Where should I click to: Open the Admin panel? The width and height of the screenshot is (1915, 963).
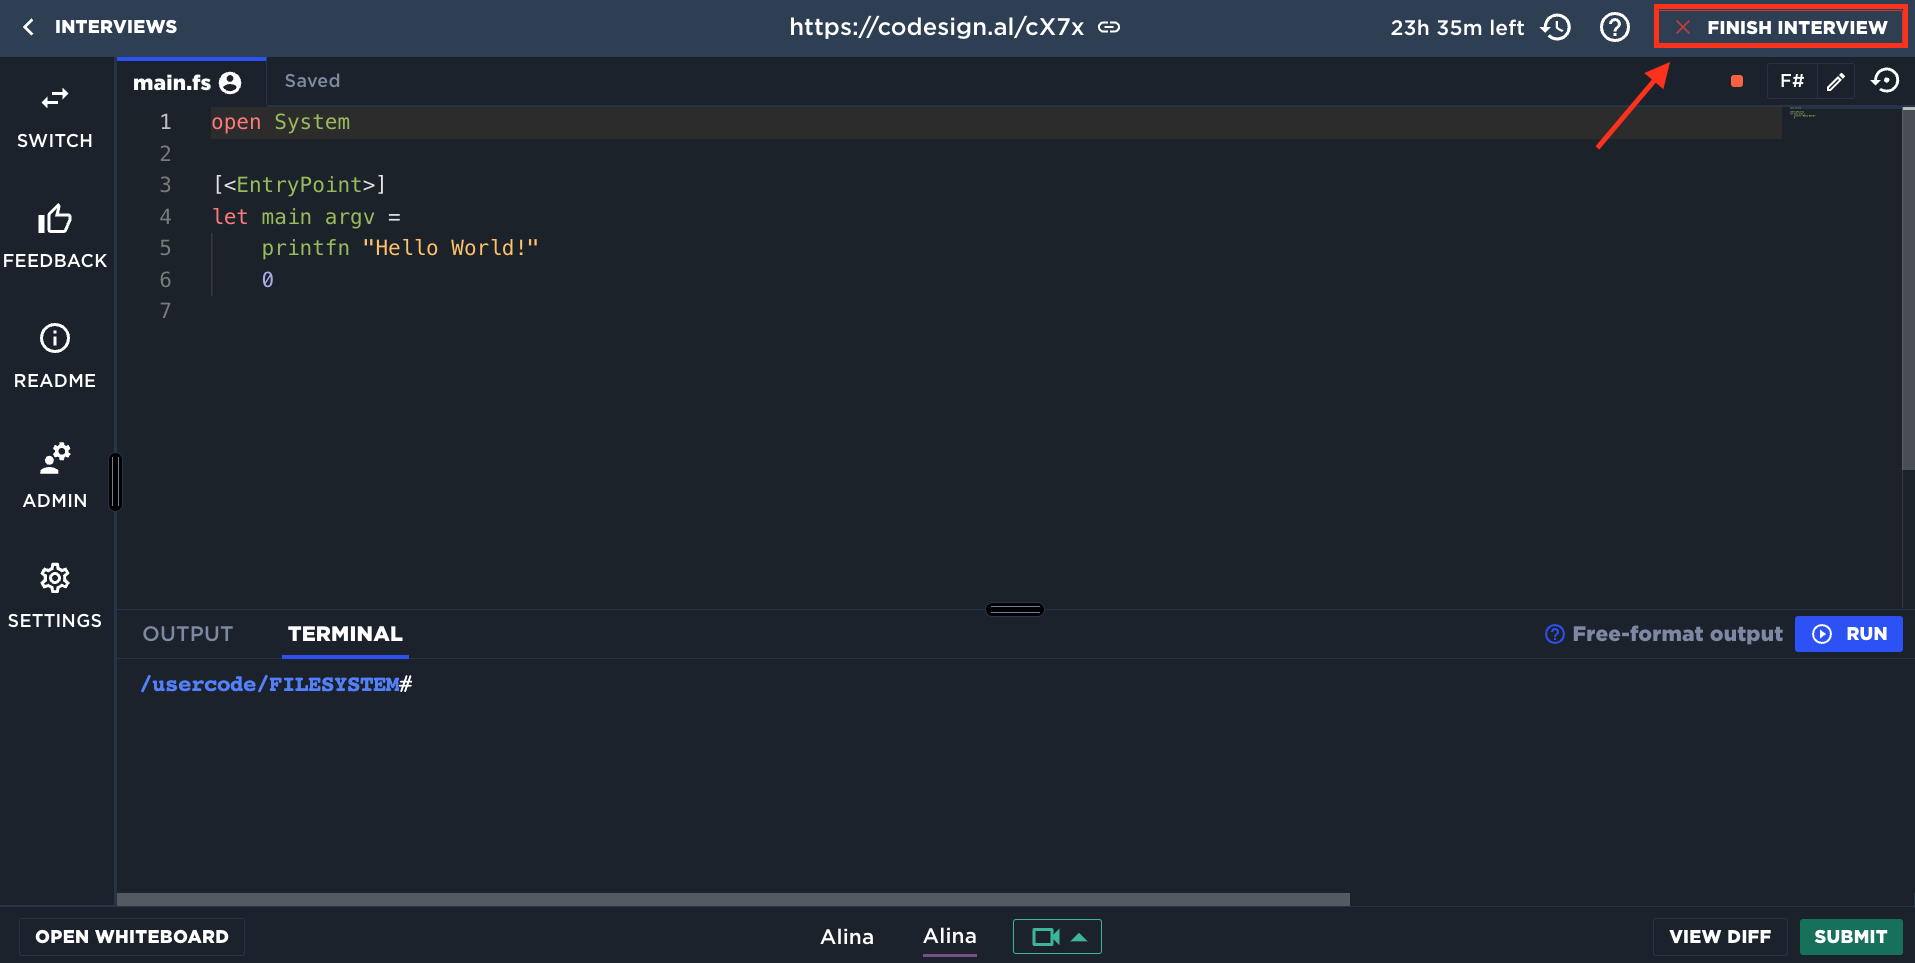point(55,477)
